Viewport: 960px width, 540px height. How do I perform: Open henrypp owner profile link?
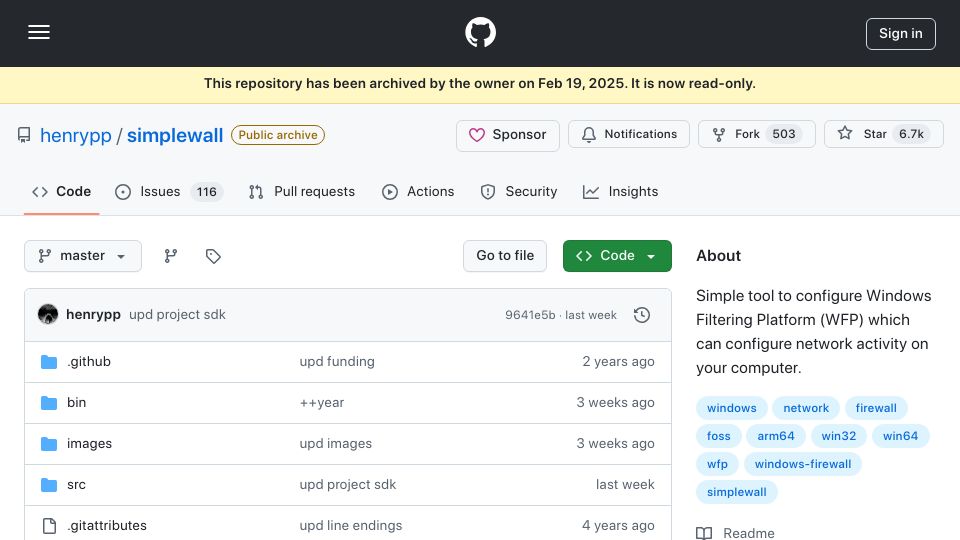click(76, 135)
